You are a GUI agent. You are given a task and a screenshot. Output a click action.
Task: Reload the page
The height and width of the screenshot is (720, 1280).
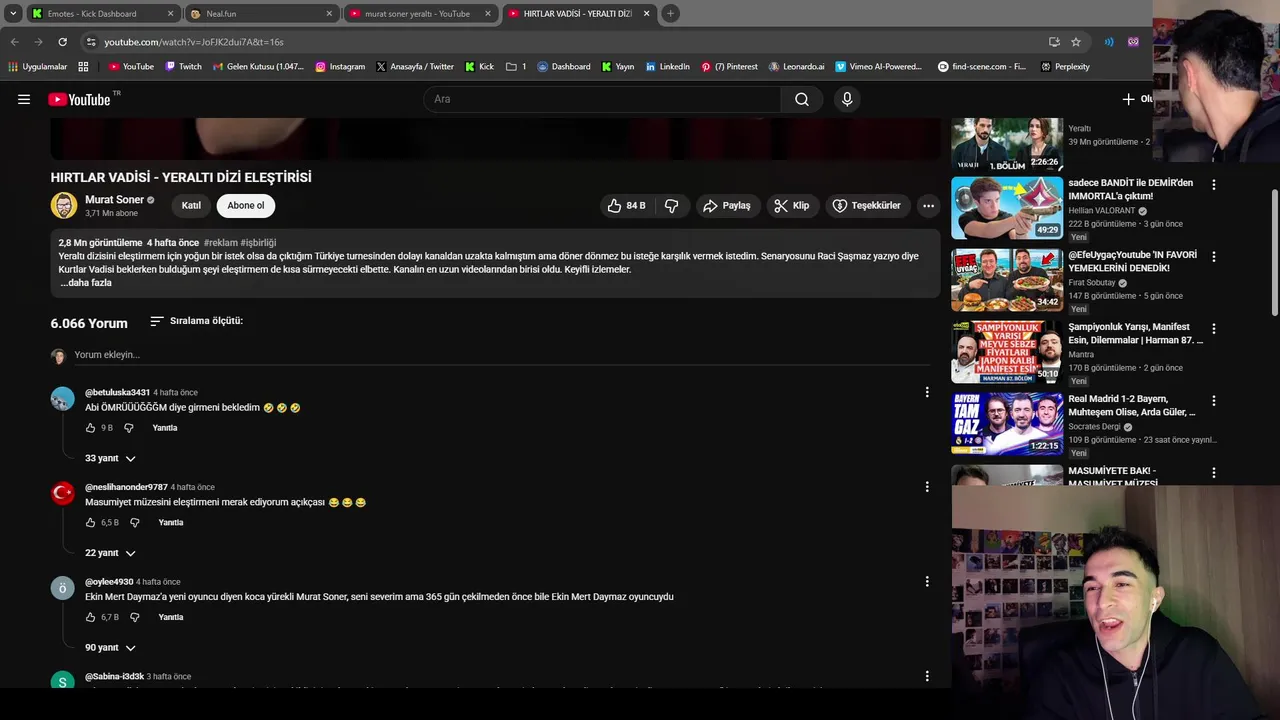[62, 42]
